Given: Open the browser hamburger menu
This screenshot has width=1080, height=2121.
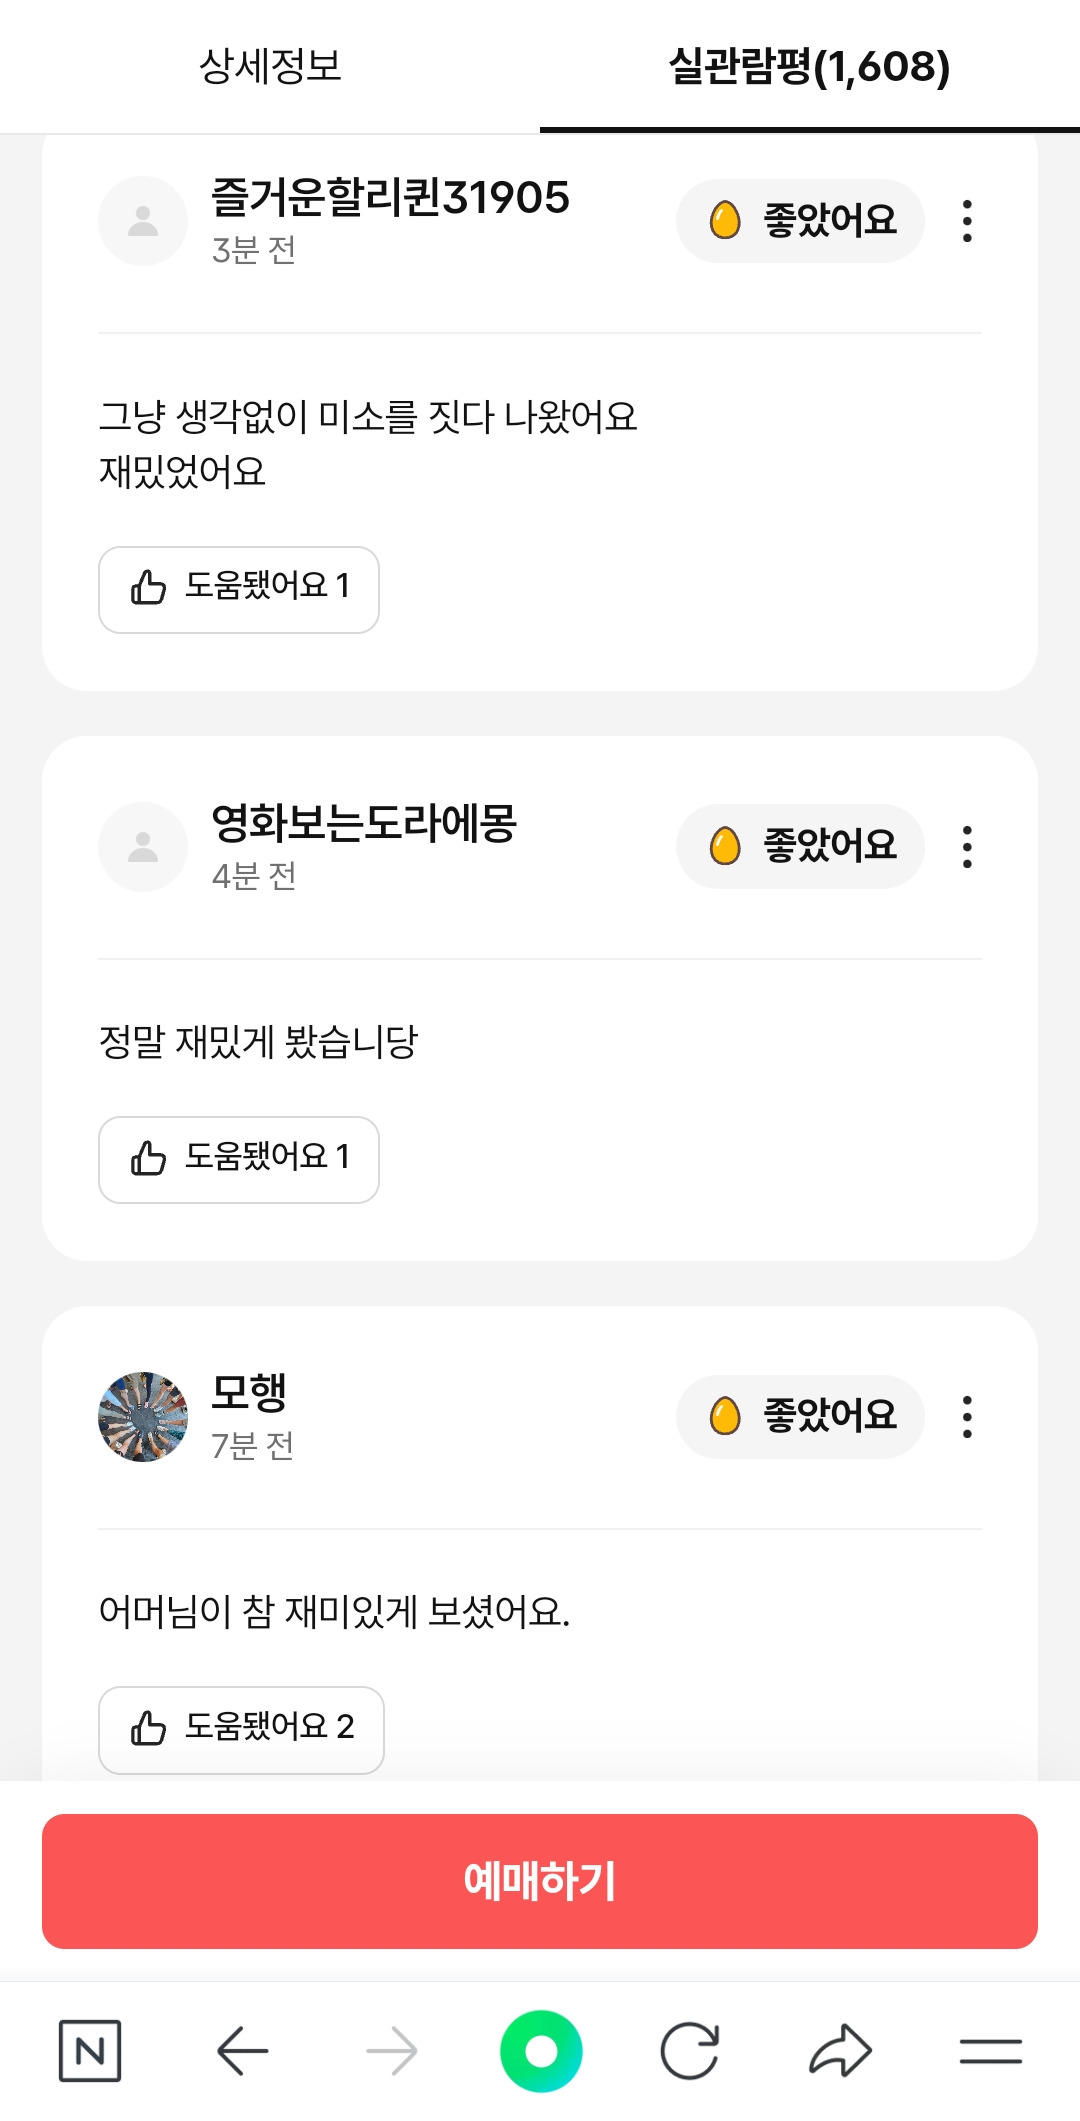Looking at the screenshot, I should 990,2051.
